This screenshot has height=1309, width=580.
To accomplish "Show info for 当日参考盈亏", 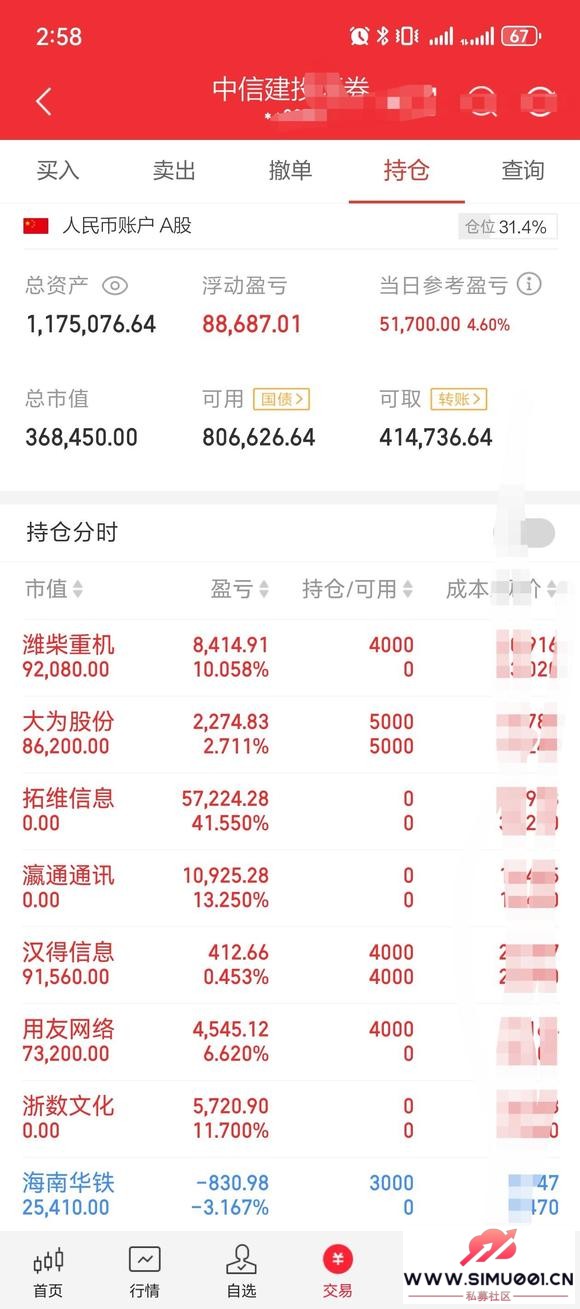I will click(529, 284).
